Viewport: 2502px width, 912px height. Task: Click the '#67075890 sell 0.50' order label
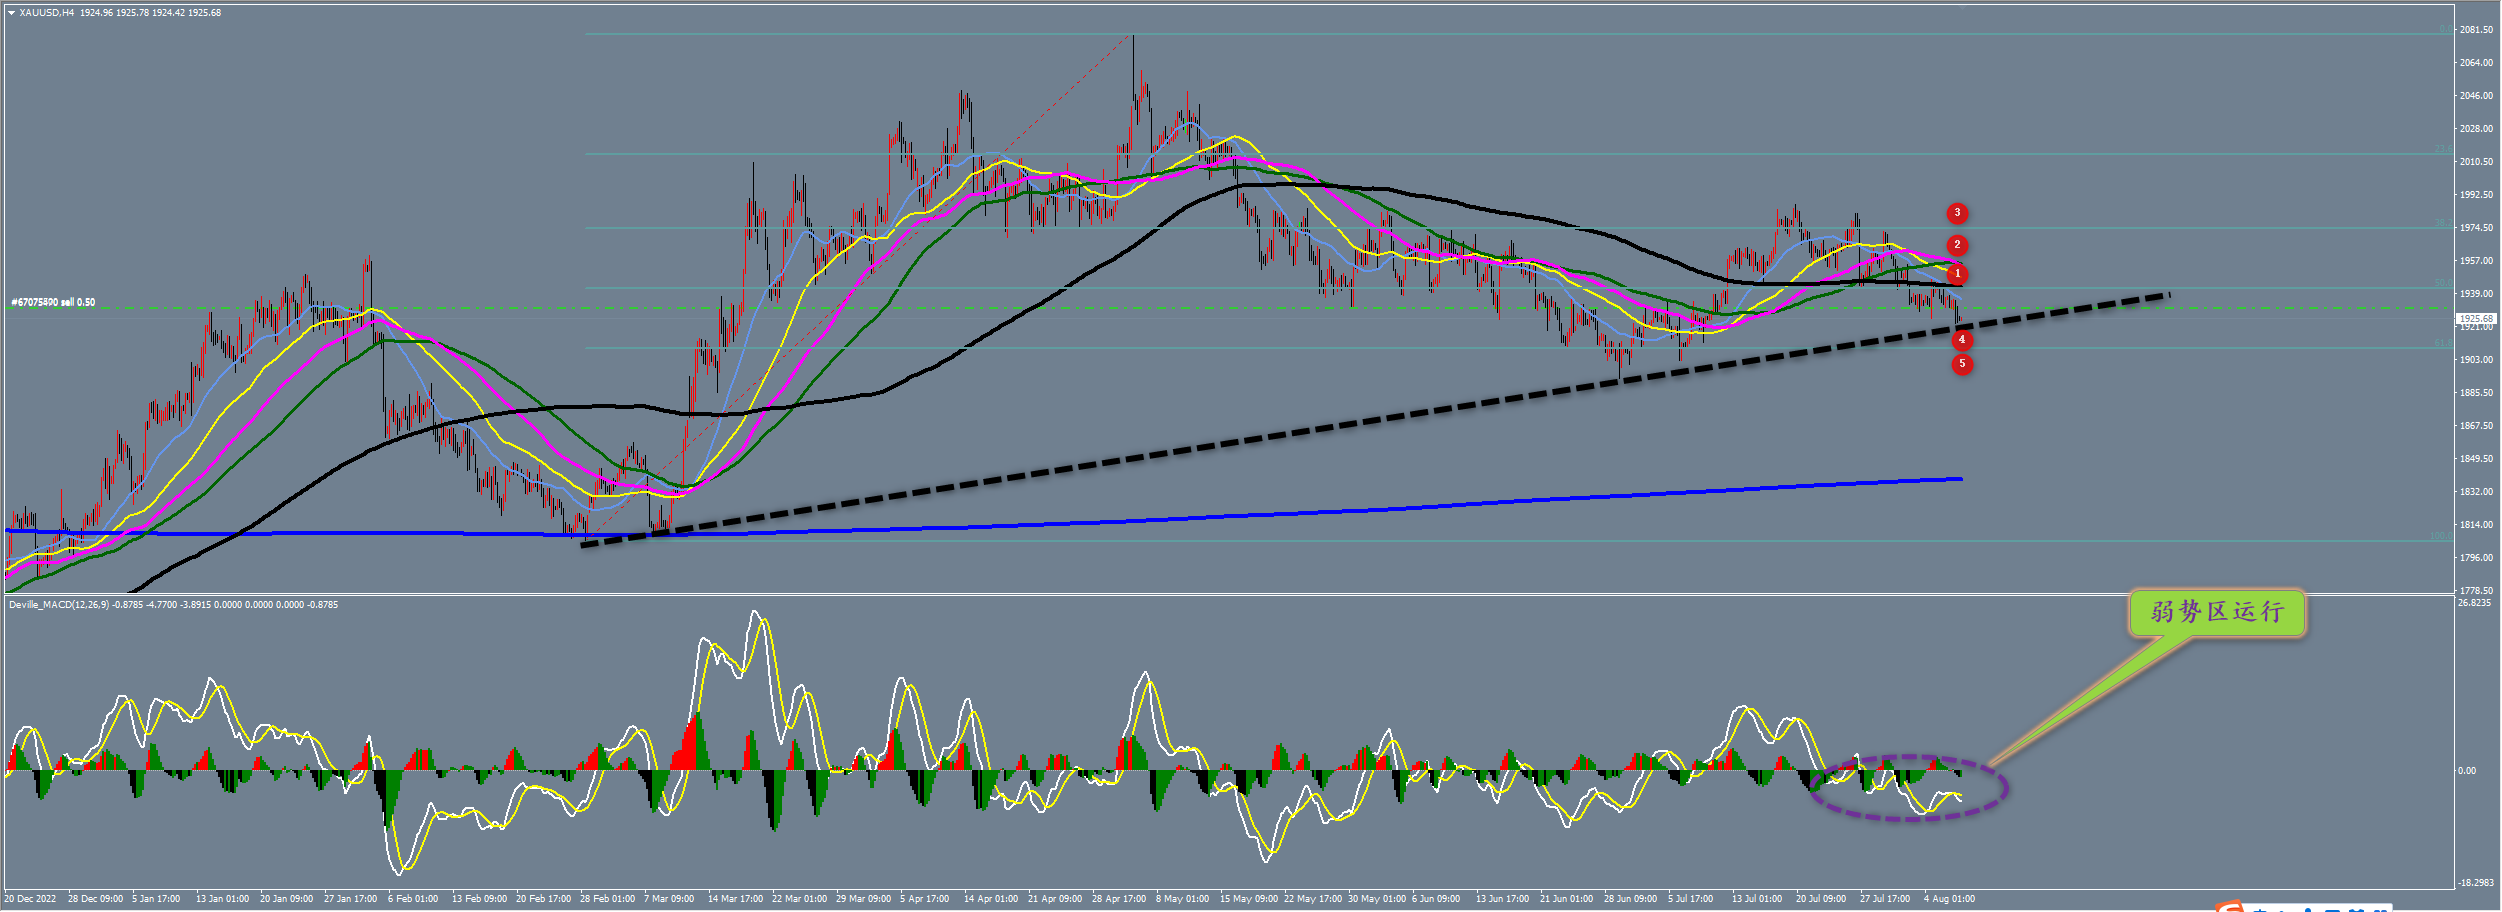[x=53, y=302]
